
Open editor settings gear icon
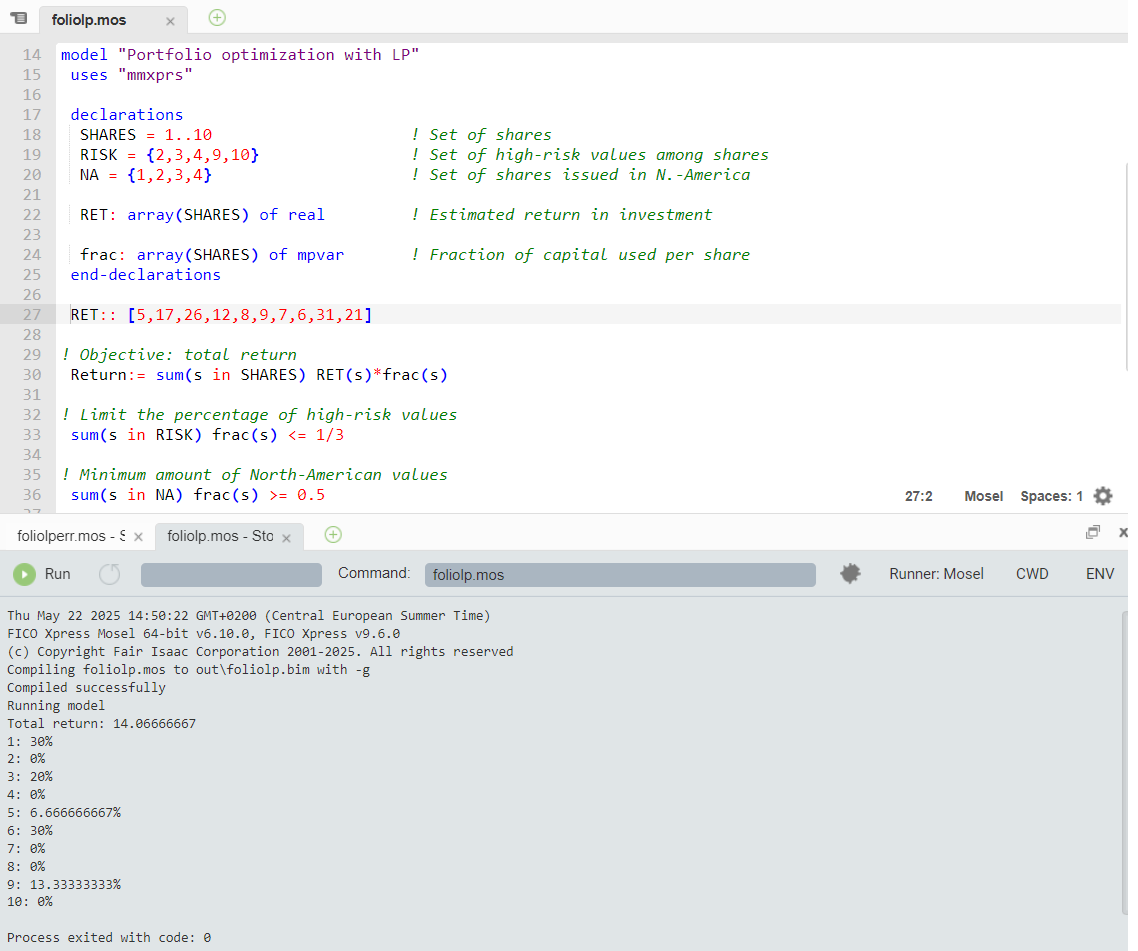pos(1102,496)
